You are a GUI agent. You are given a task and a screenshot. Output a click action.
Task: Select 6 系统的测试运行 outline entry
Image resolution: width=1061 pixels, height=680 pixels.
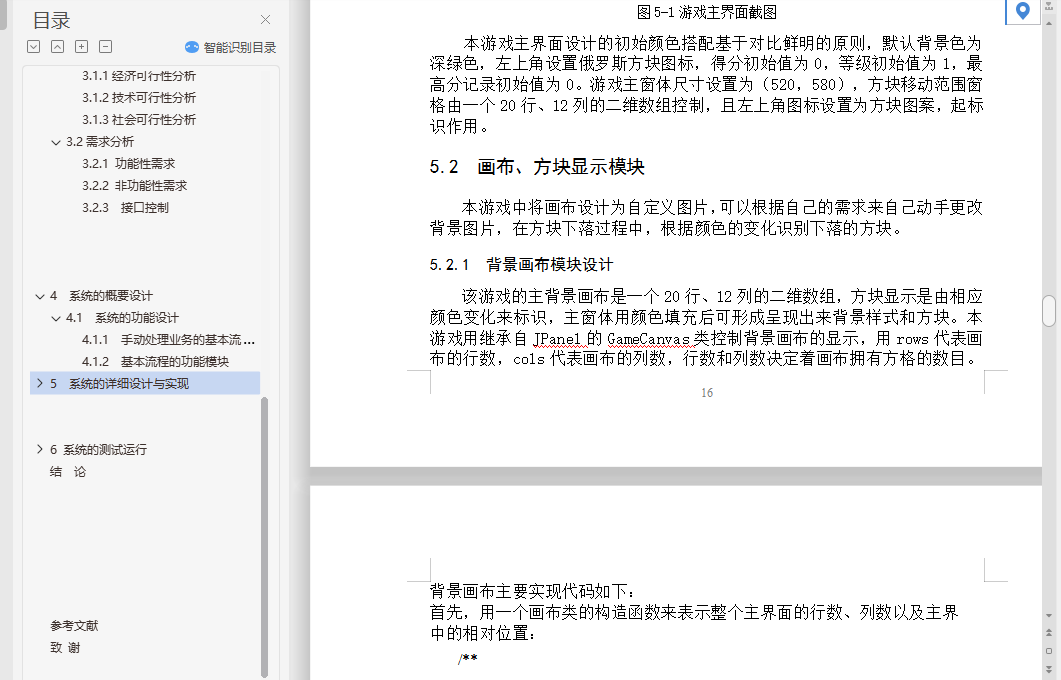point(98,449)
